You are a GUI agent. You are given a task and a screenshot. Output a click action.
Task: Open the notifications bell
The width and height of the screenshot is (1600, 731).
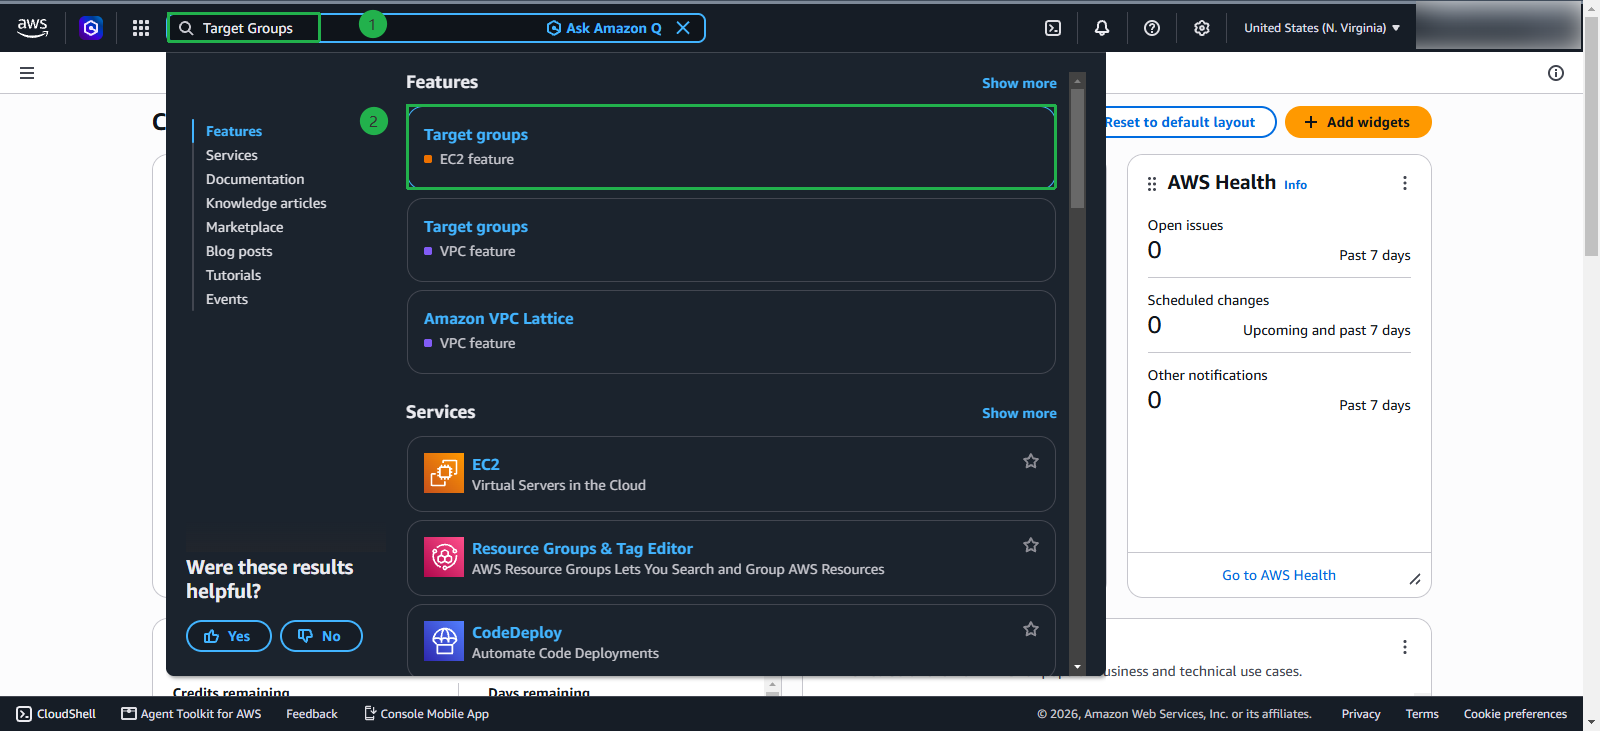coord(1102,28)
